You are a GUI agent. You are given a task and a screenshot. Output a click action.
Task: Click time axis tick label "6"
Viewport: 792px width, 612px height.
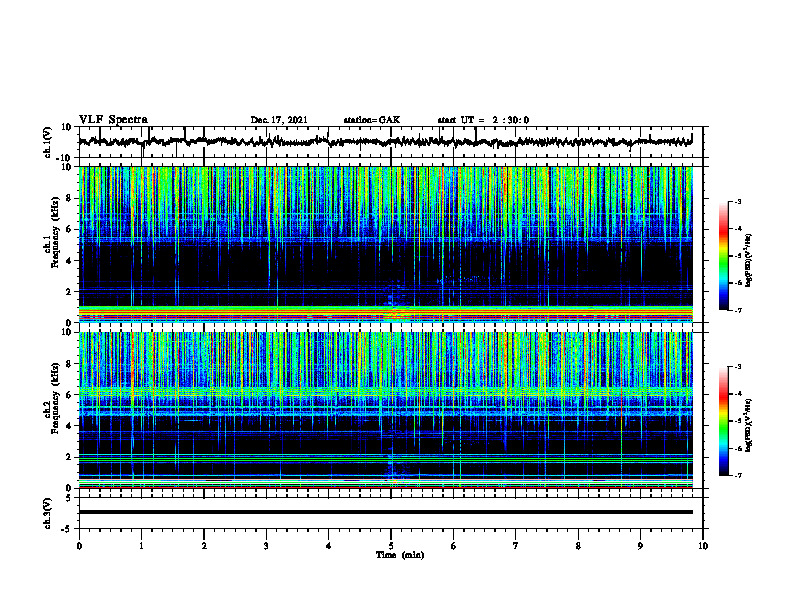454,546
